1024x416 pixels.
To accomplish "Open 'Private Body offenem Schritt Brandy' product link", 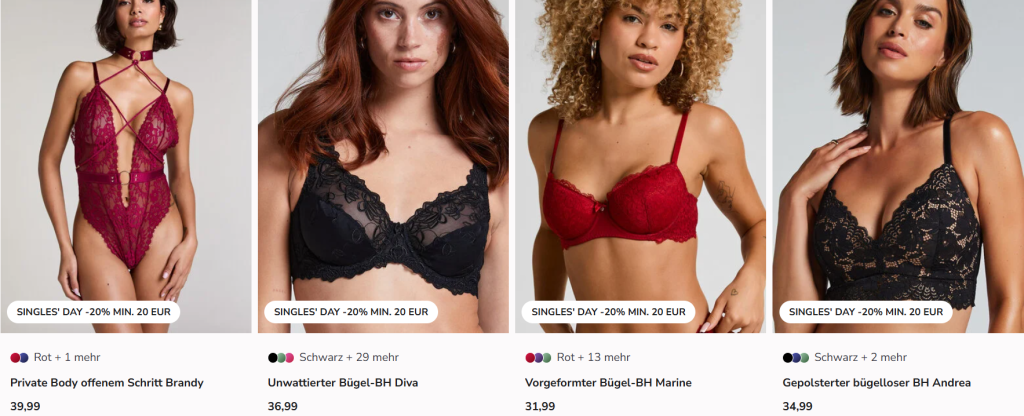I will pos(106,383).
